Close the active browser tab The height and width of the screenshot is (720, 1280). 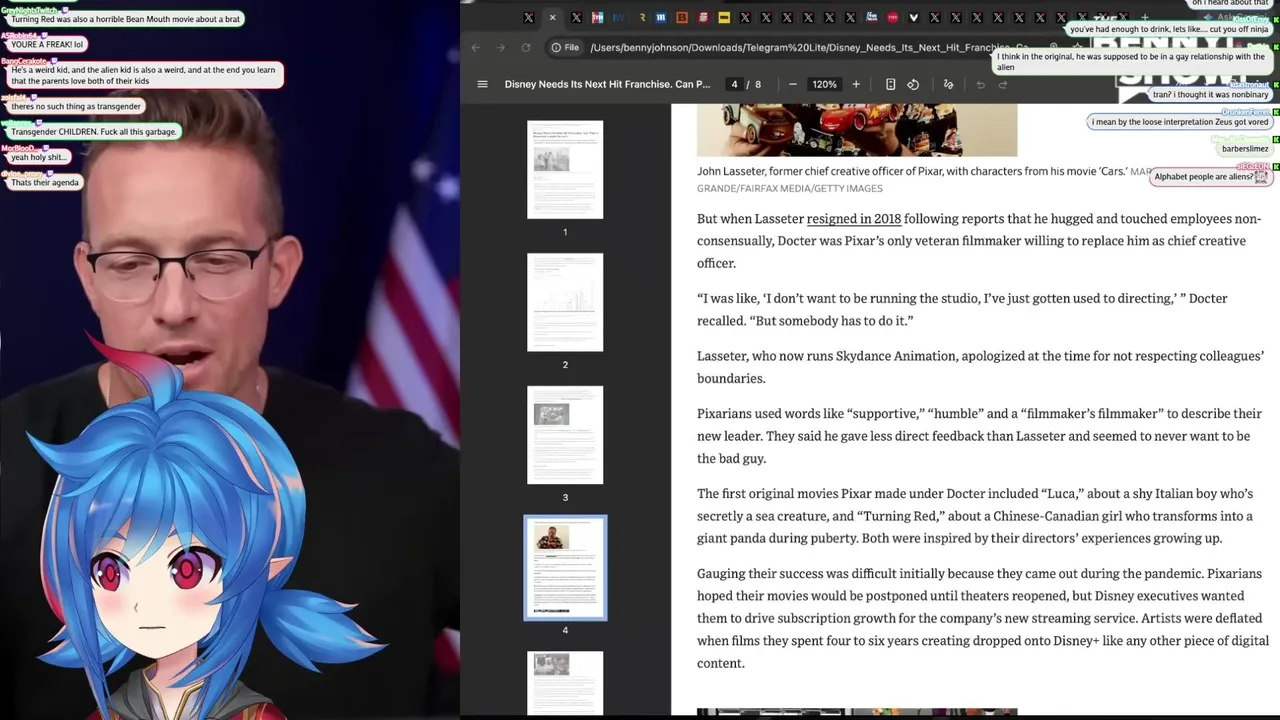[552, 17]
